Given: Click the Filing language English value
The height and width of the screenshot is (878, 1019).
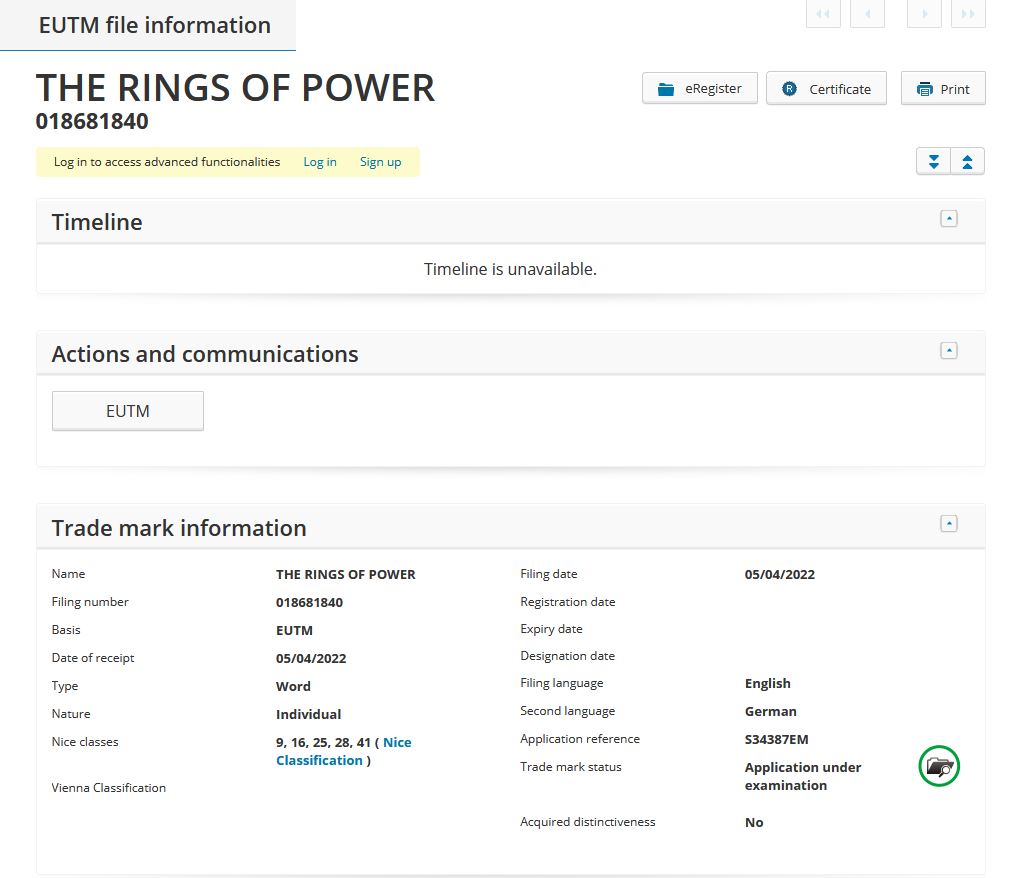Looking at the screenshot, I should [767, 684].
